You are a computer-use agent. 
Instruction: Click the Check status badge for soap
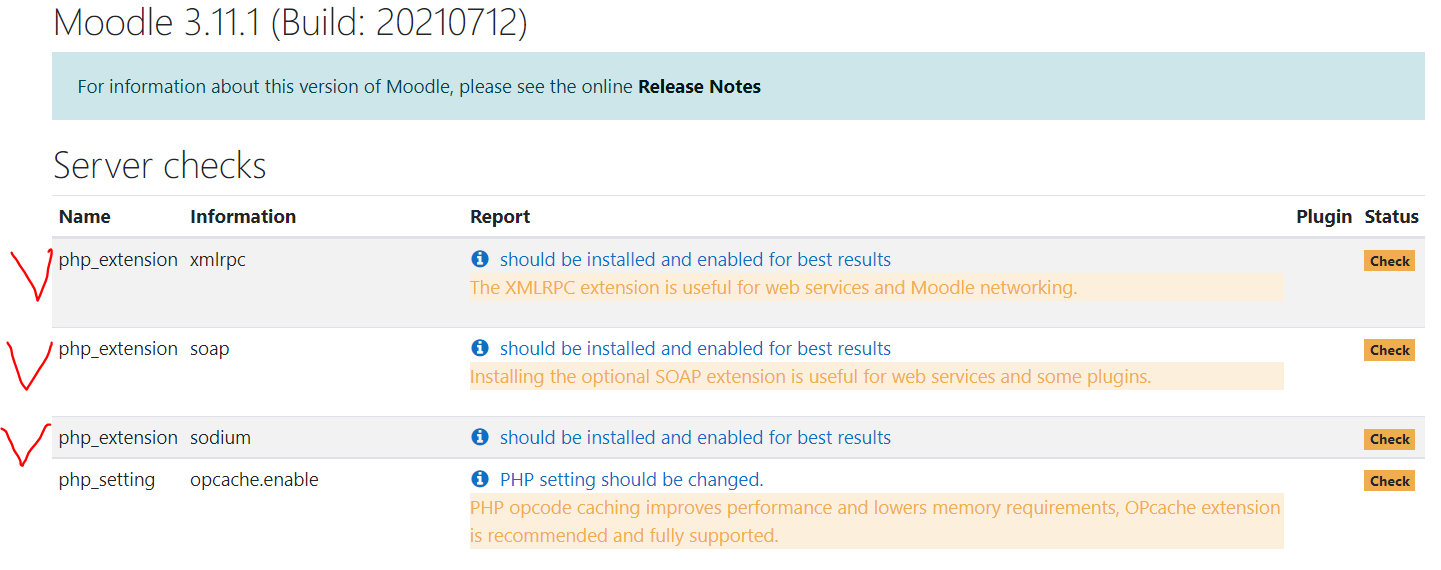tap(1389, 350)
